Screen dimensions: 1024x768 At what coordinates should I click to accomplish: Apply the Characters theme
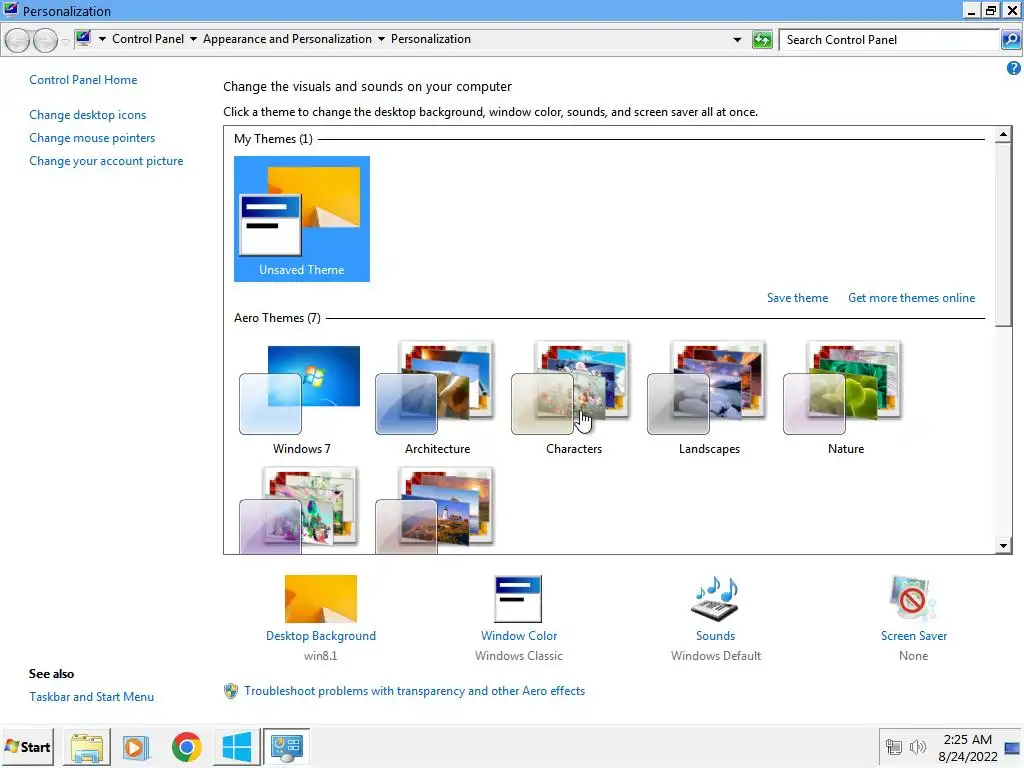click(573, 398)
